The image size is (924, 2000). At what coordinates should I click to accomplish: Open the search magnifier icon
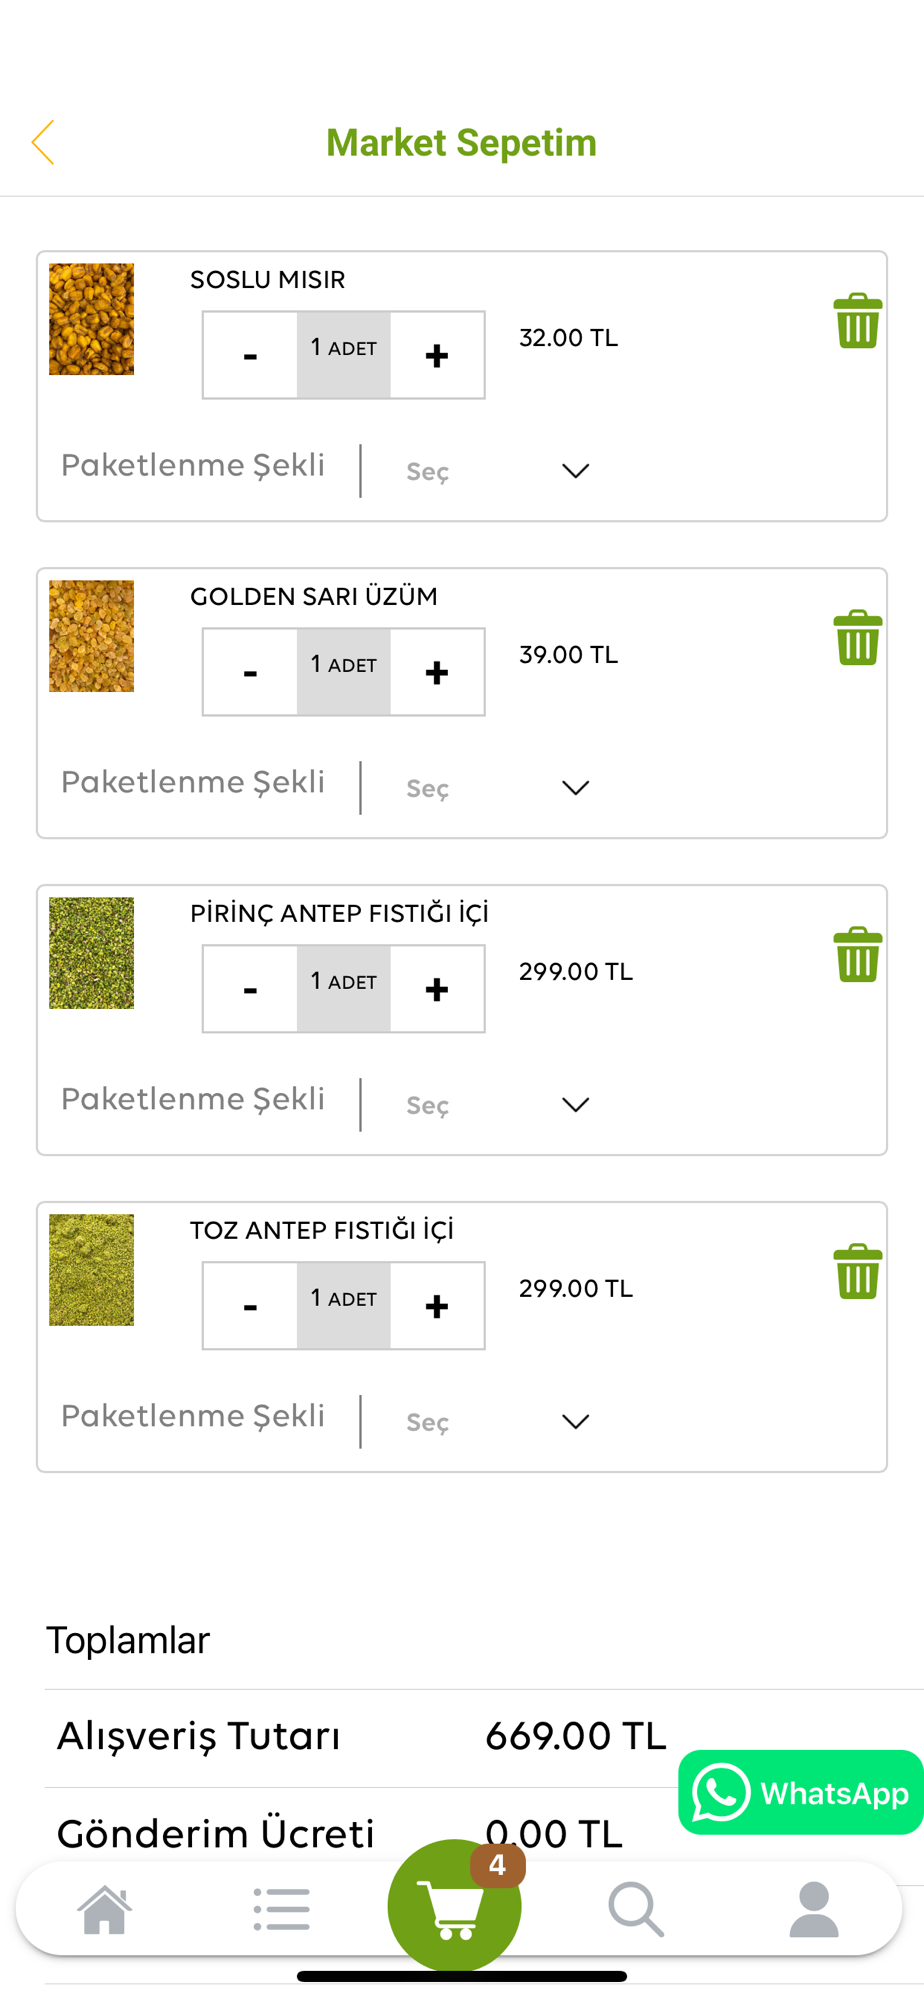pyautogui.click(x=636, y=1909)
